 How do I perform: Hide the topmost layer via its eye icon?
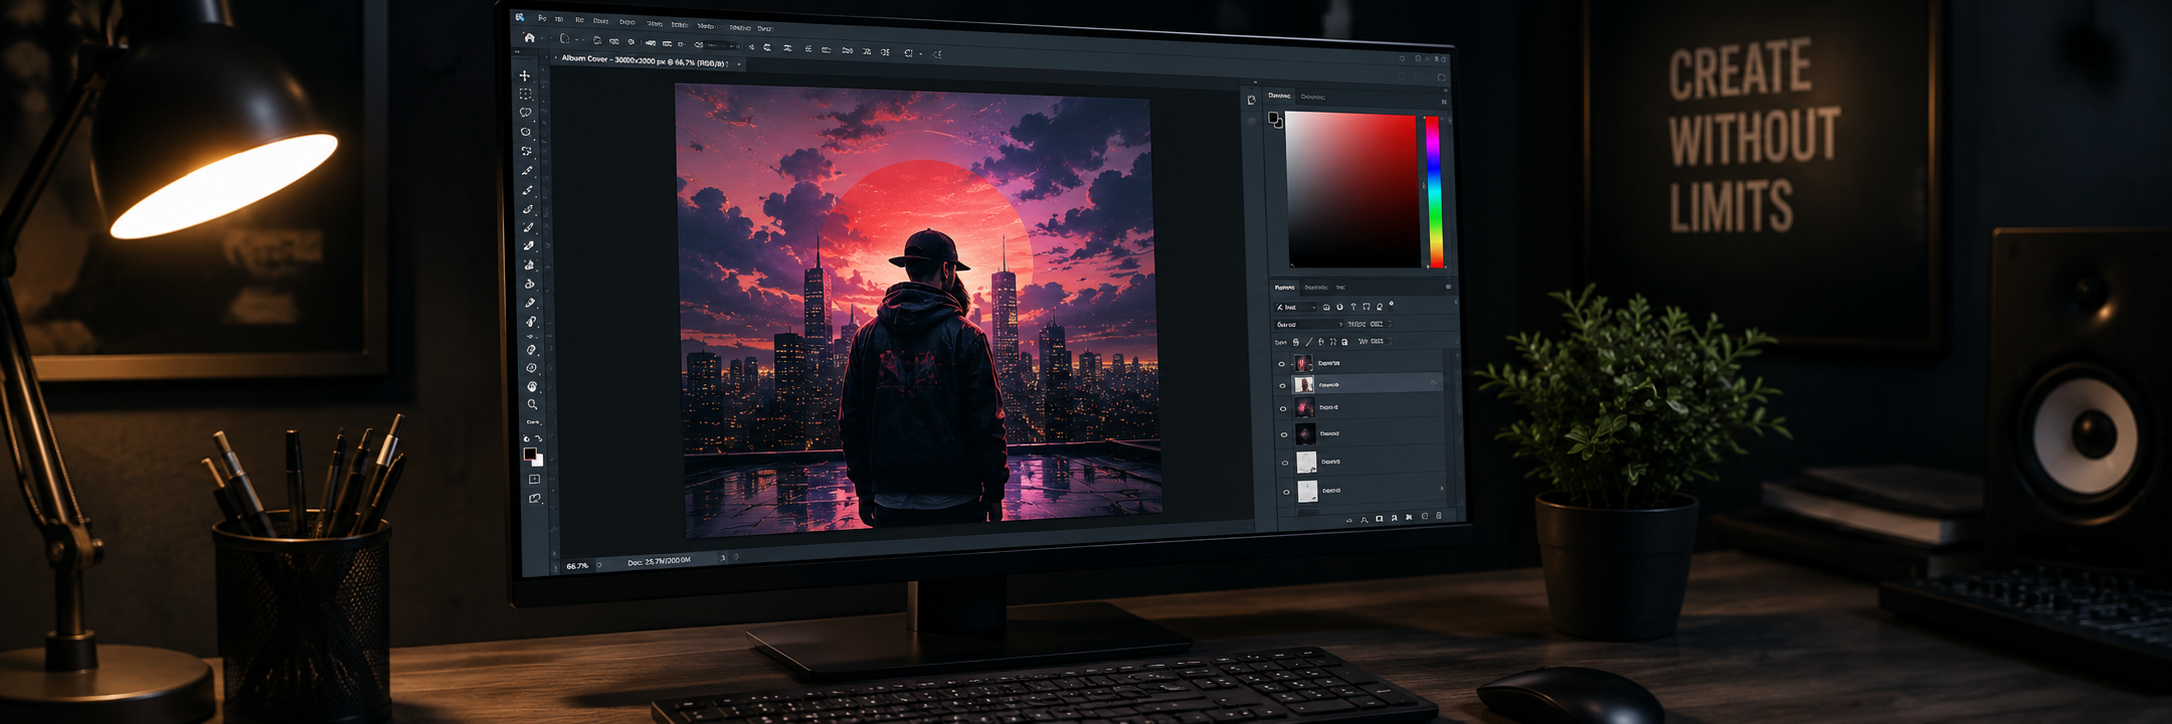tap(1282, 364)
